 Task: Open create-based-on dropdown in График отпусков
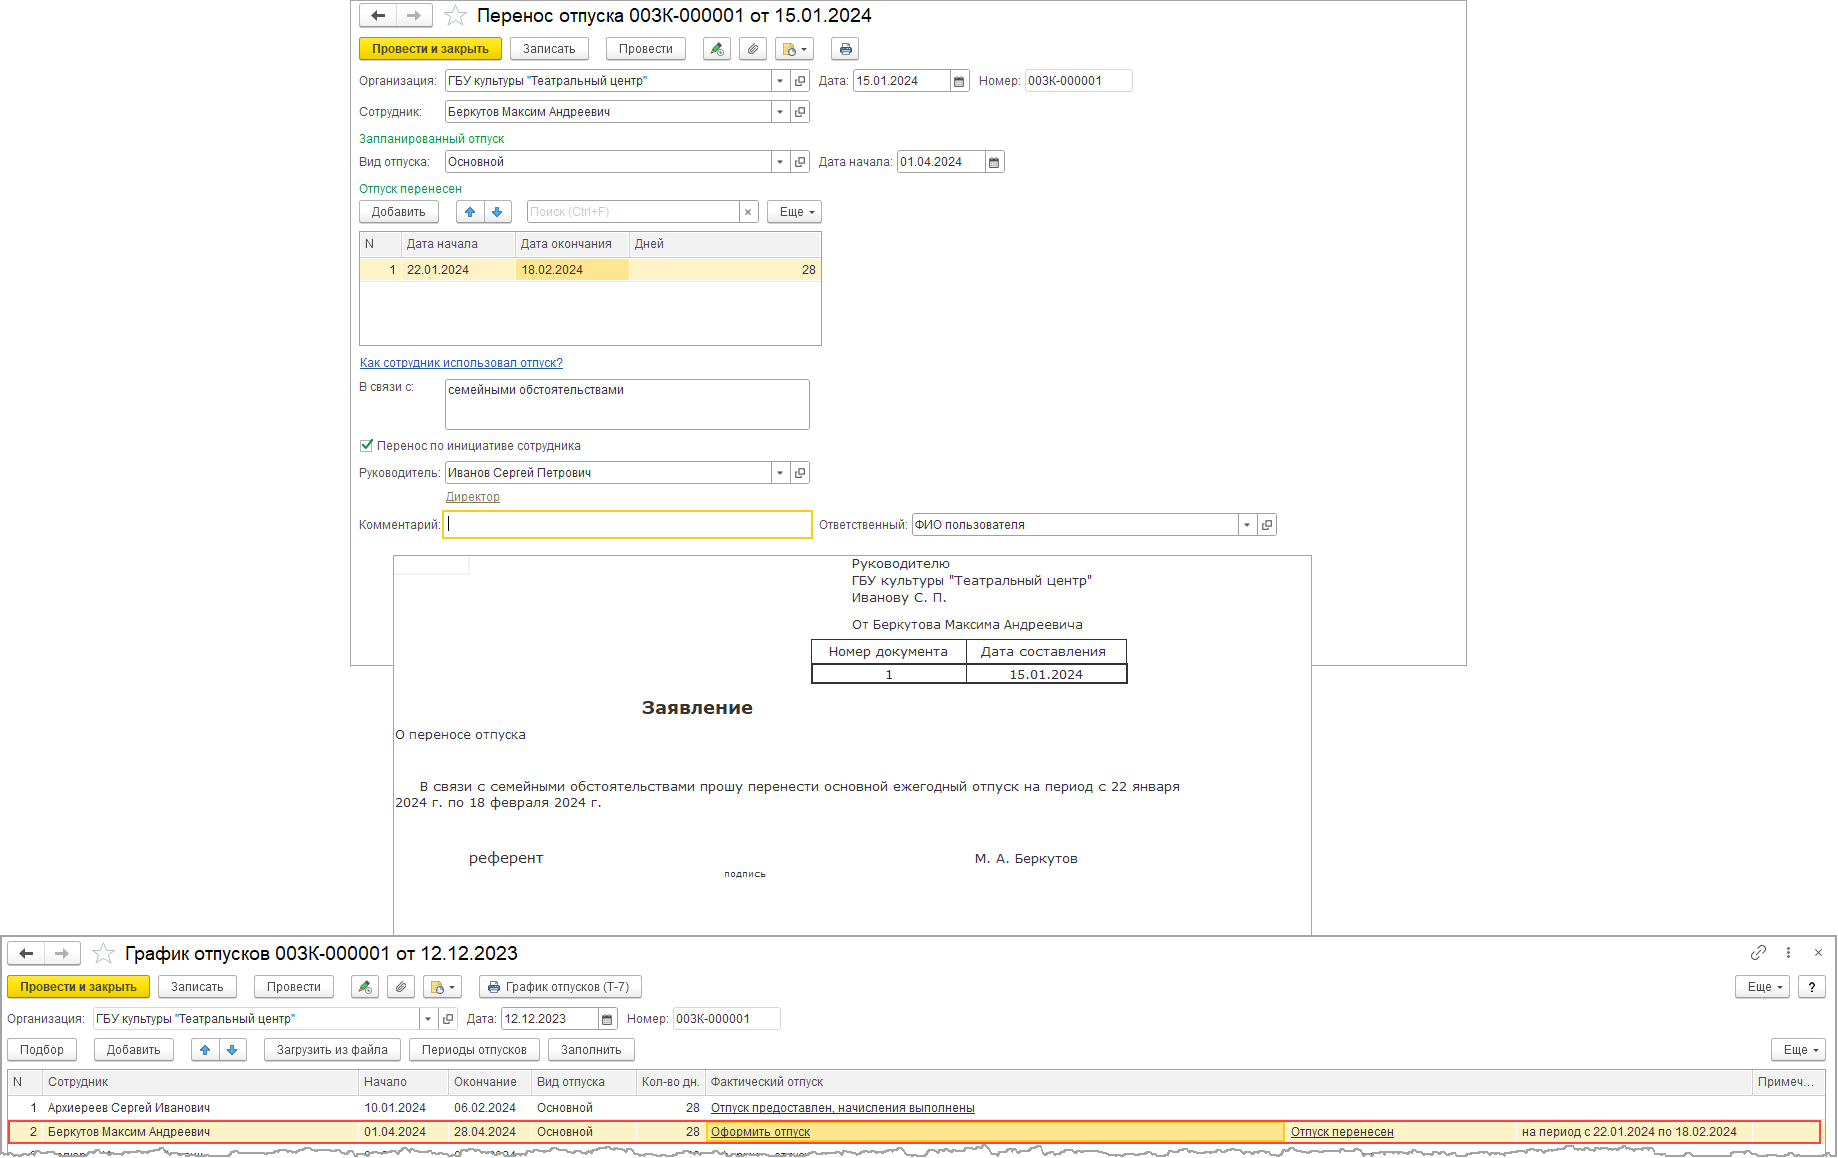pyautogui.click(x=442, y=987)
